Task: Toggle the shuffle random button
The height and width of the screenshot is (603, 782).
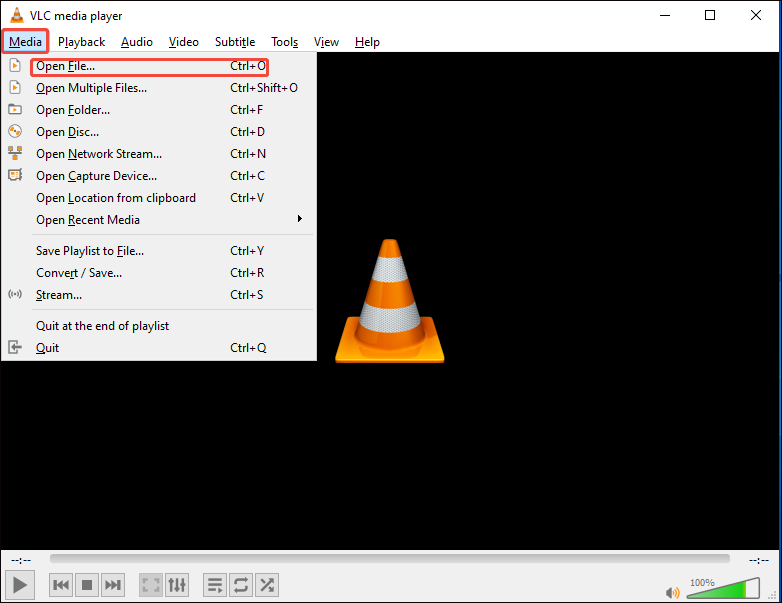Action: click(267, 585)
